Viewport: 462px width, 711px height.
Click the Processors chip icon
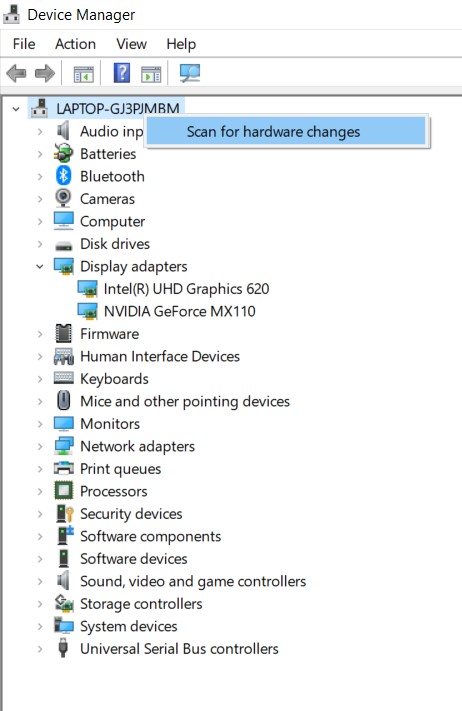coord(63,491)
